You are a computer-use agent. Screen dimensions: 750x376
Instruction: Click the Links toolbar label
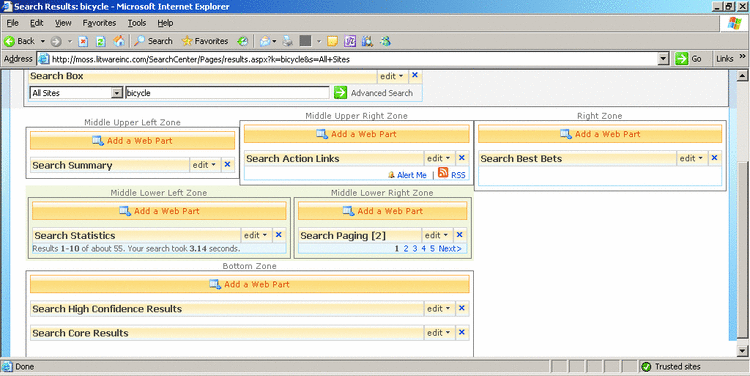point(725,59)
